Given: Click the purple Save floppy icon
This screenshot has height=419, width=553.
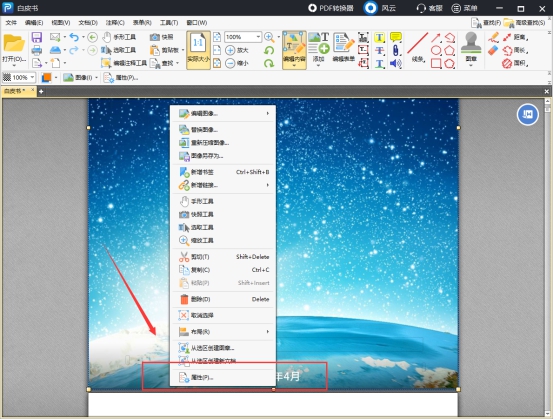Looking at the screenshot, I should click(37, 37).
